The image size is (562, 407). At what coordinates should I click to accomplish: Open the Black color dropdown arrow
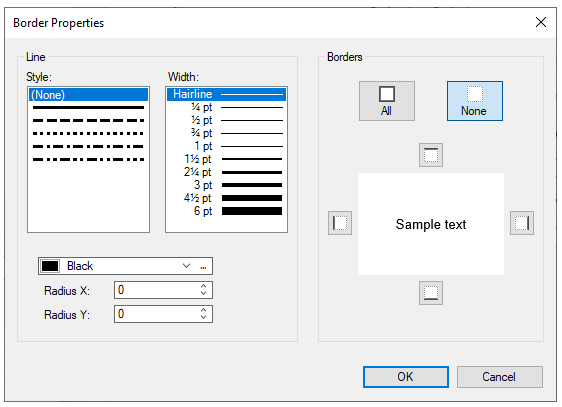pyautogui.click(x=186, y=266)
